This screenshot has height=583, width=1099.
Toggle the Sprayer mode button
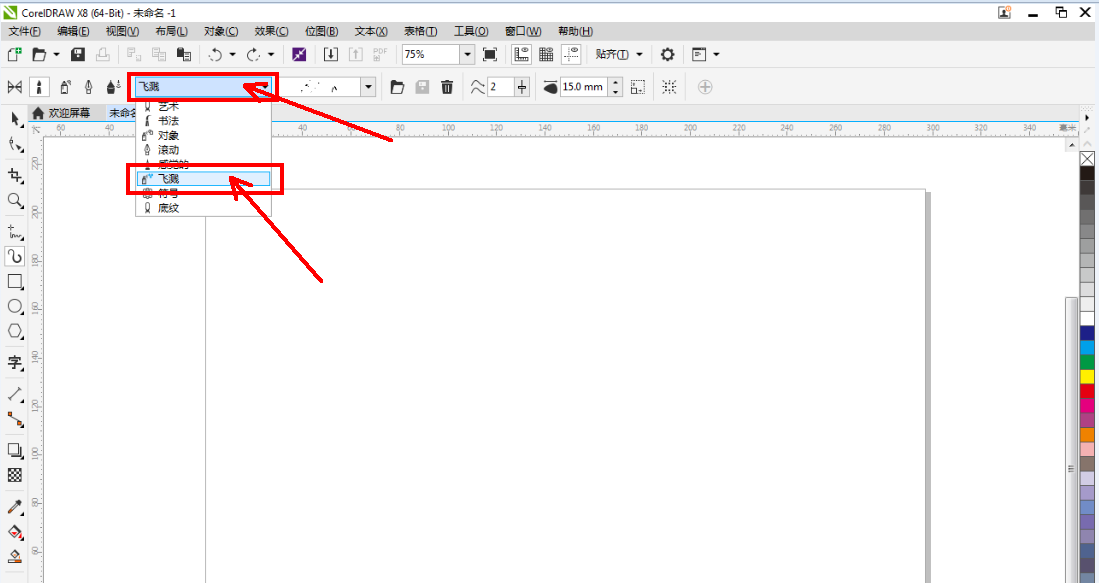(x=64, y=87)
